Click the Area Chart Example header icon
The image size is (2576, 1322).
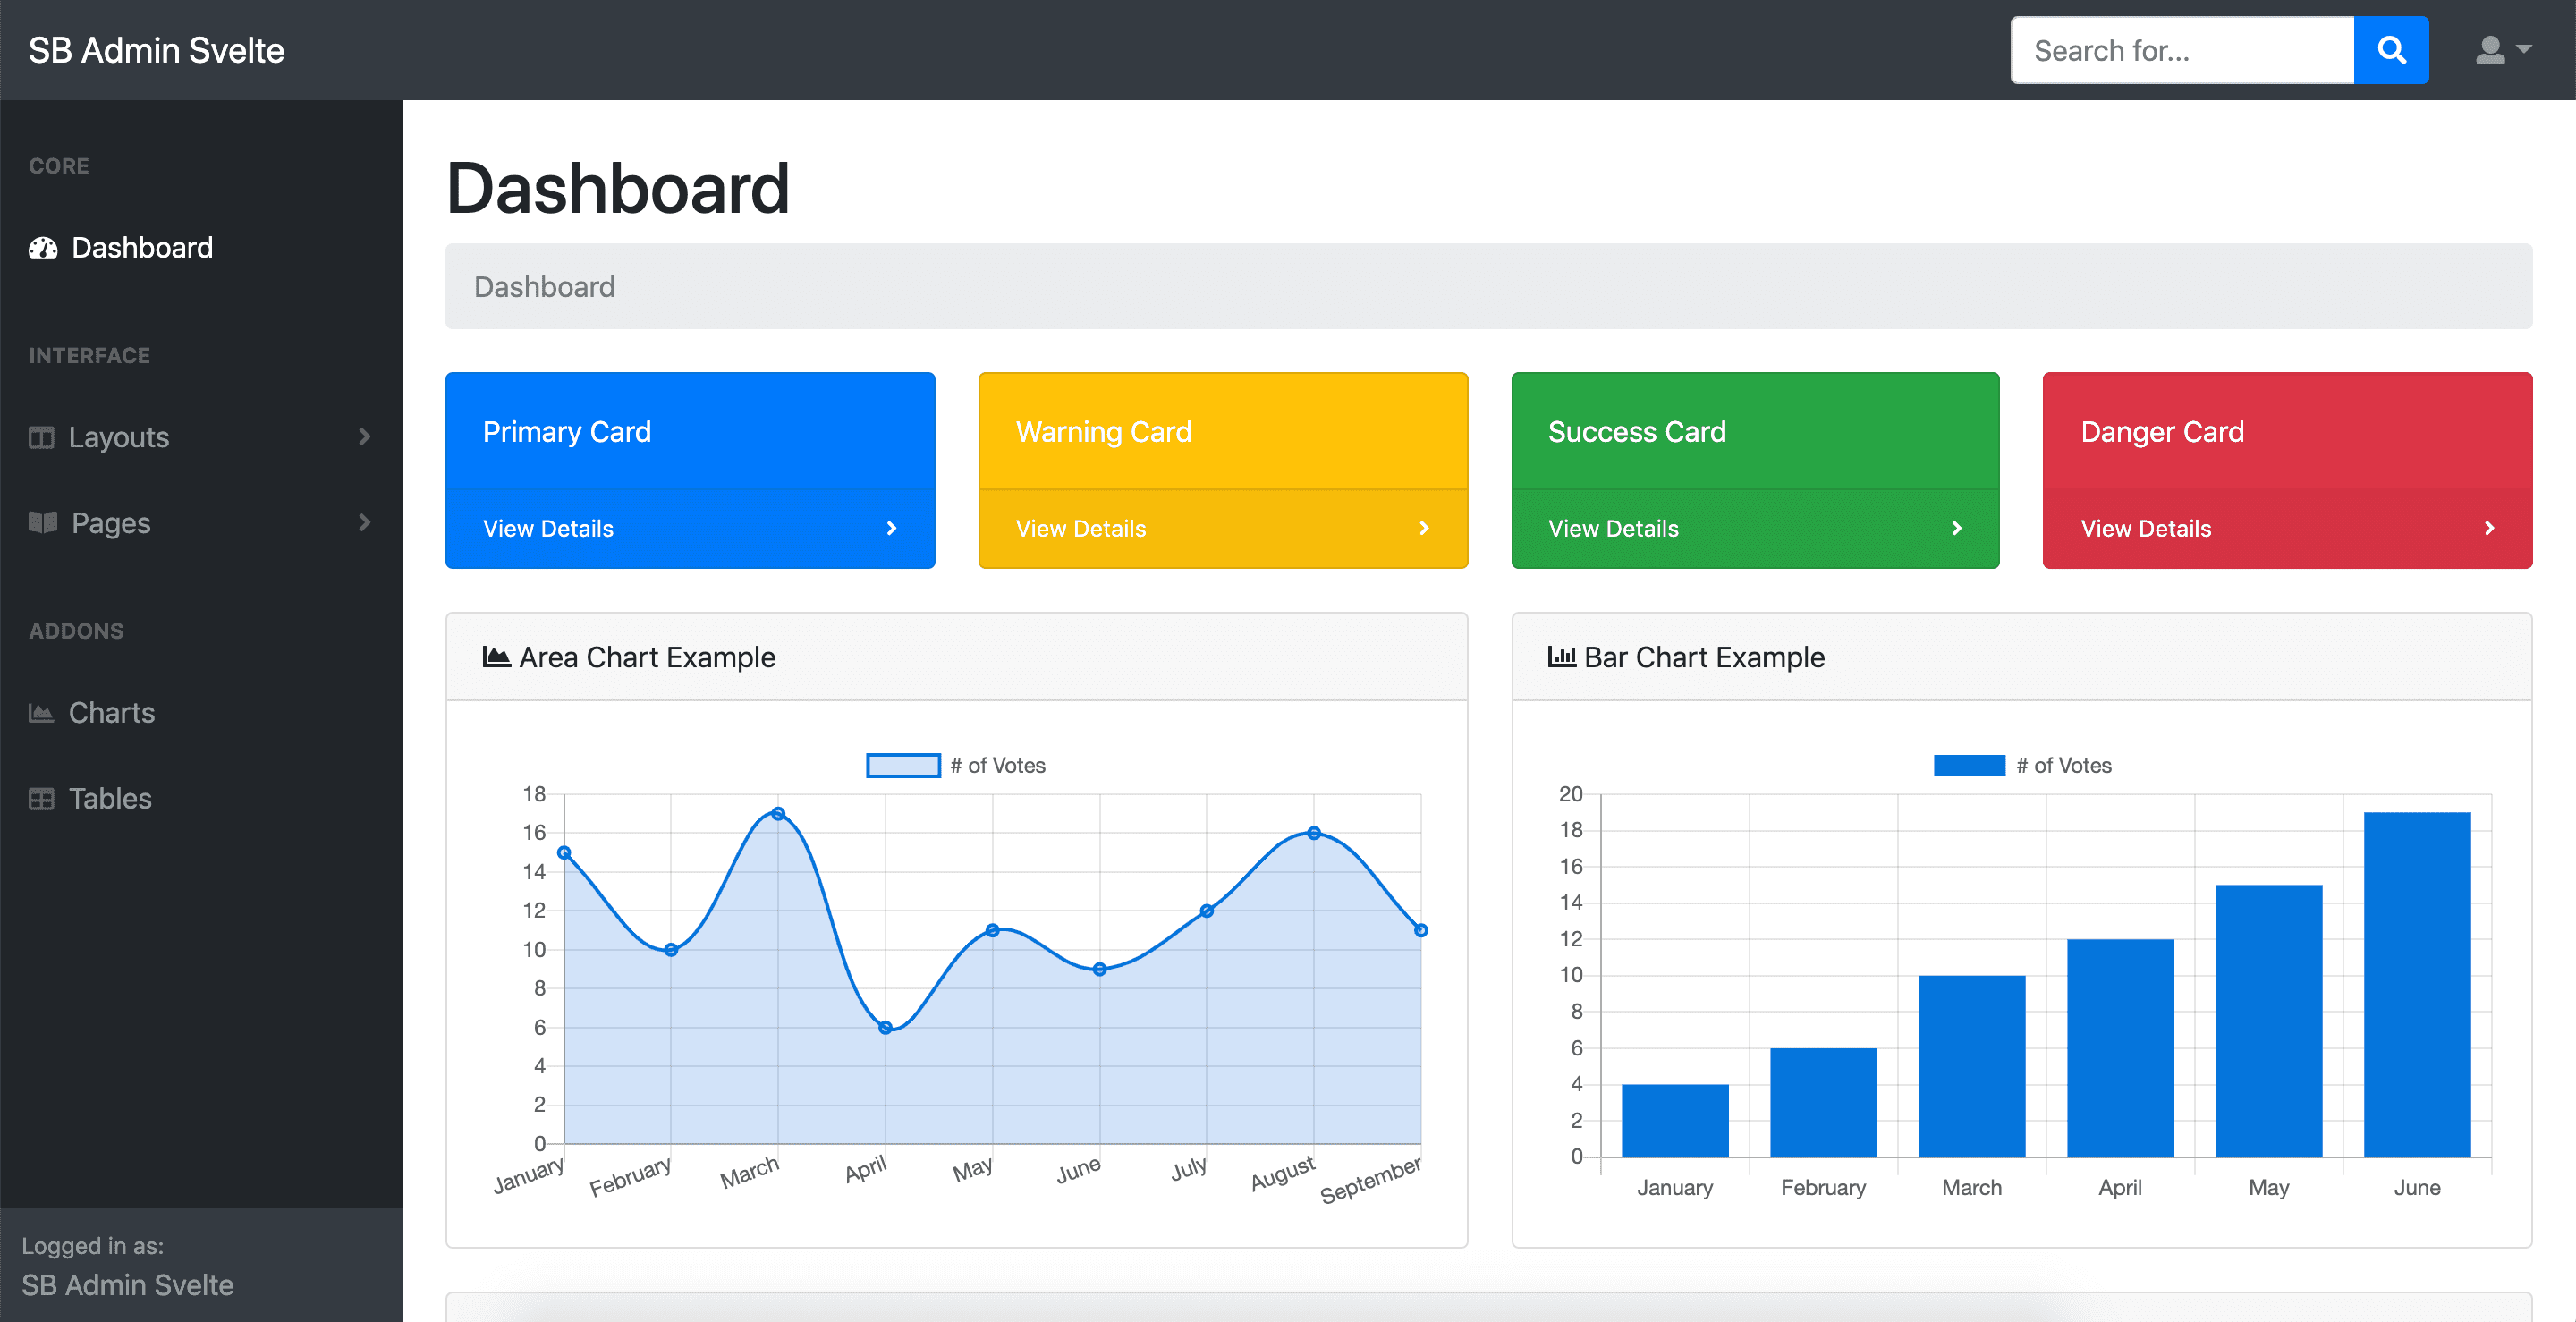[x=496, y=657]
